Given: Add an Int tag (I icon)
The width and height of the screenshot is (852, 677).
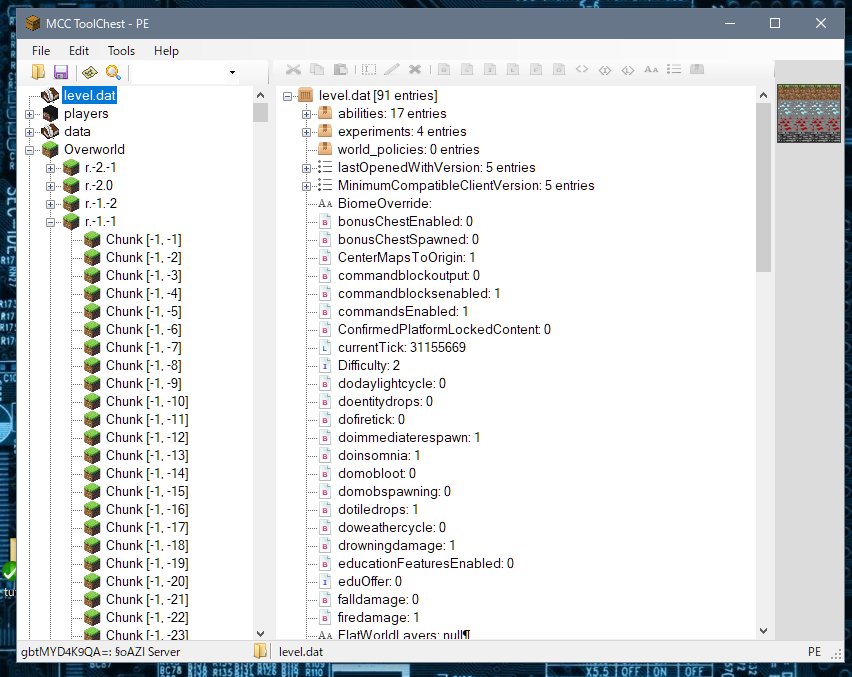Looking at the screenshot, I should point(490,70).
